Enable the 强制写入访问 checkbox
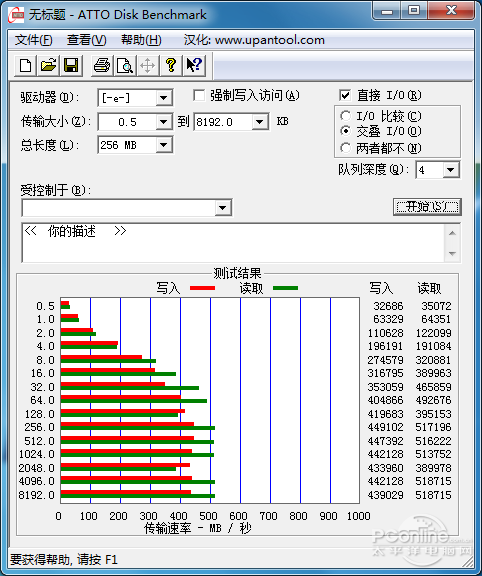The height and width of the screenshot is (576, 482). pyautogui.click(x=199, y=96)
